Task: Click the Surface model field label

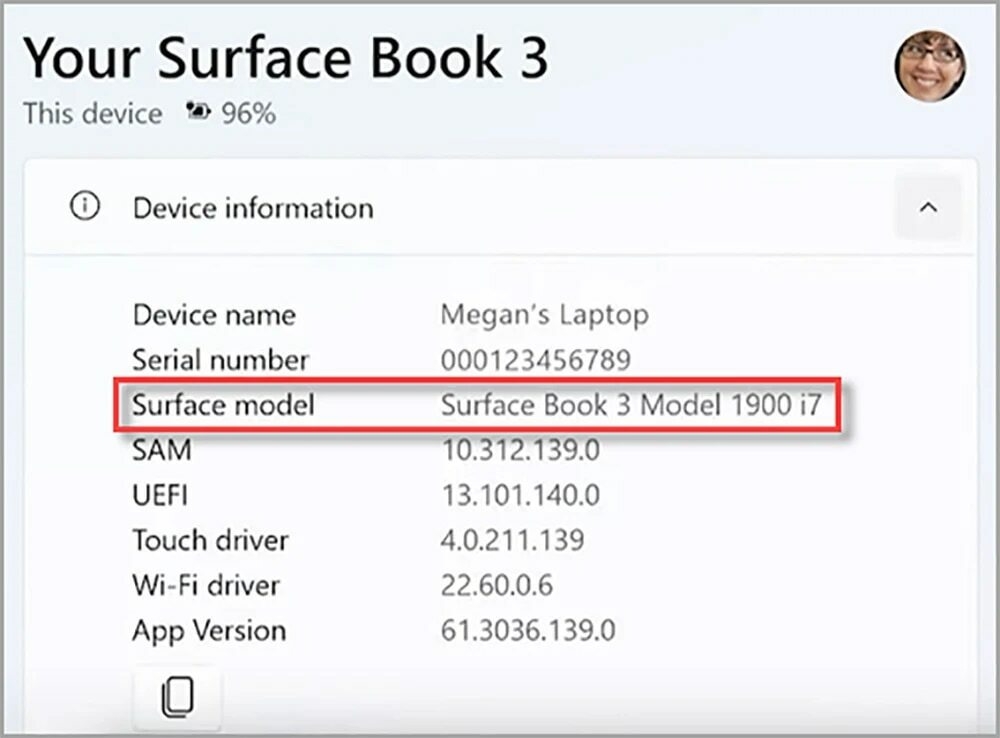Action: (x=222, y=405)
